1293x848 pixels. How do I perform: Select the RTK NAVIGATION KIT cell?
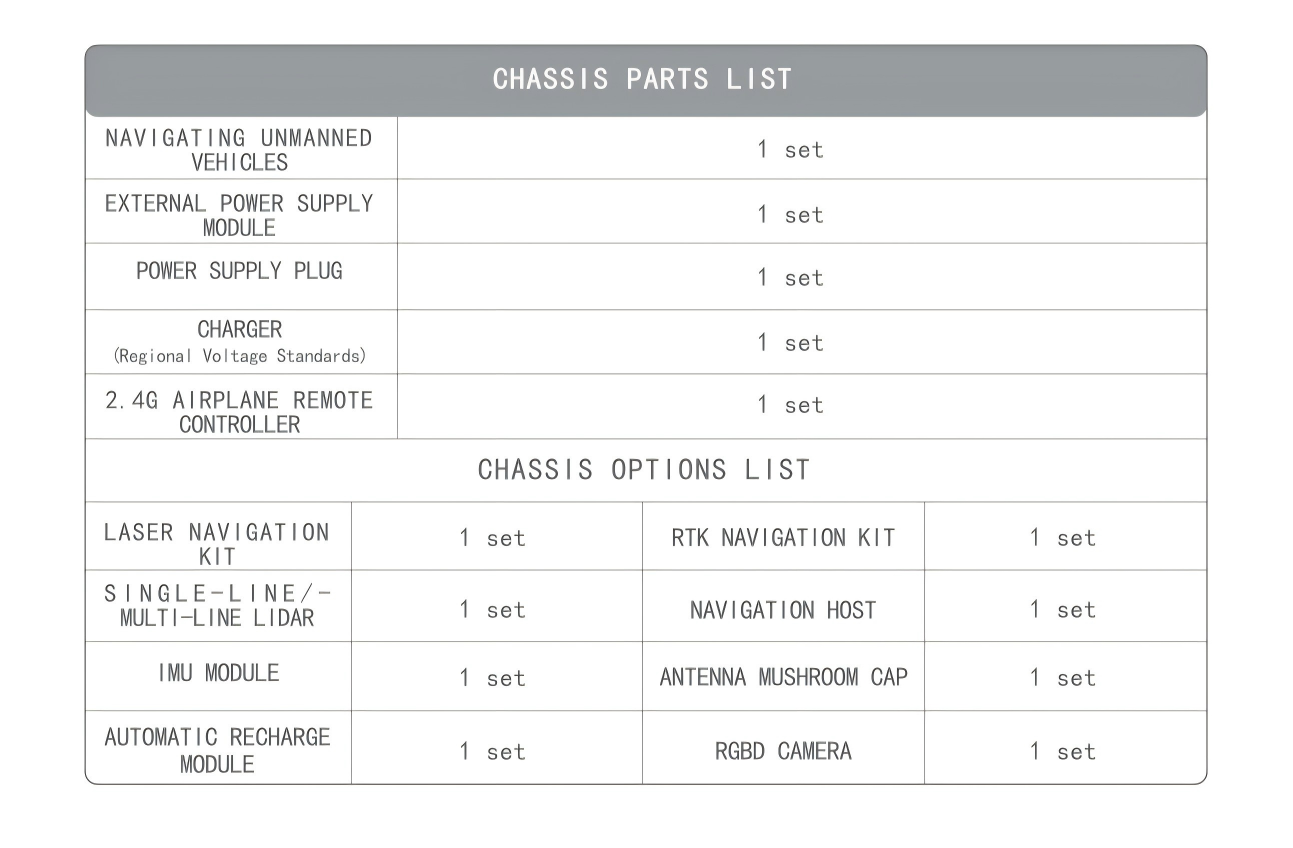pos(782,537)
